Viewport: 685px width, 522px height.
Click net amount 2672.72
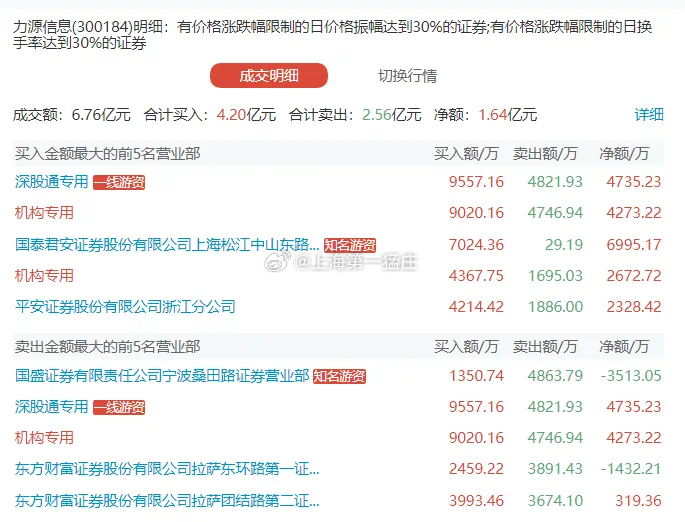(x=633, y=276)
